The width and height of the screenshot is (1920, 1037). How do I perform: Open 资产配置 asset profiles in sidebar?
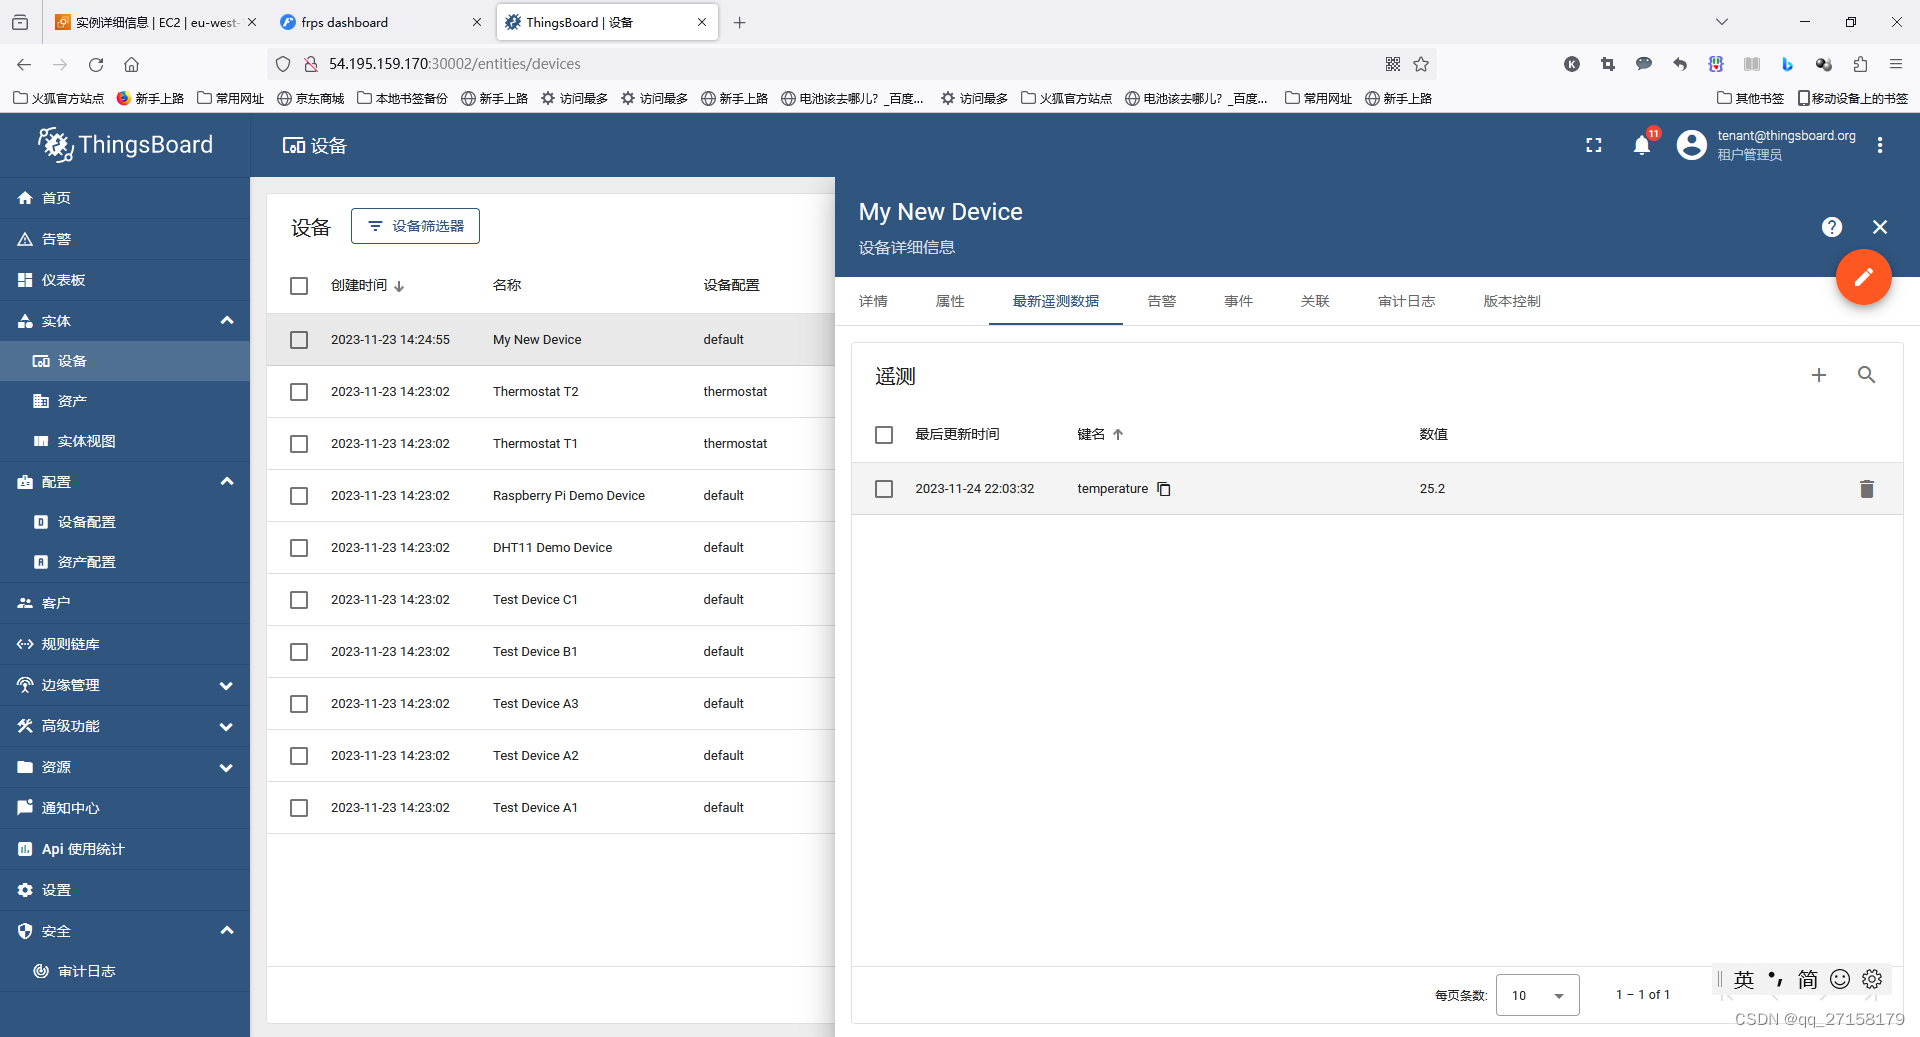pos(125,562)
